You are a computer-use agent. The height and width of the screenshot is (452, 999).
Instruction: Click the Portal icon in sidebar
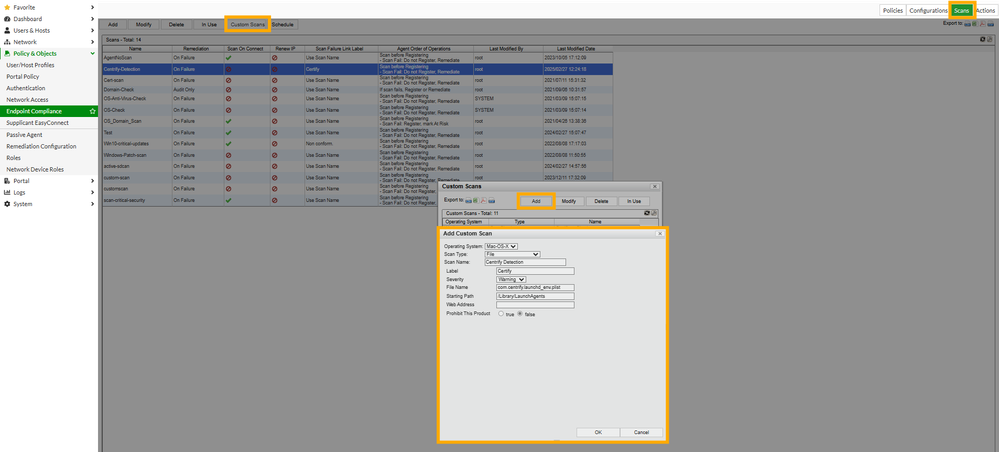7,181
